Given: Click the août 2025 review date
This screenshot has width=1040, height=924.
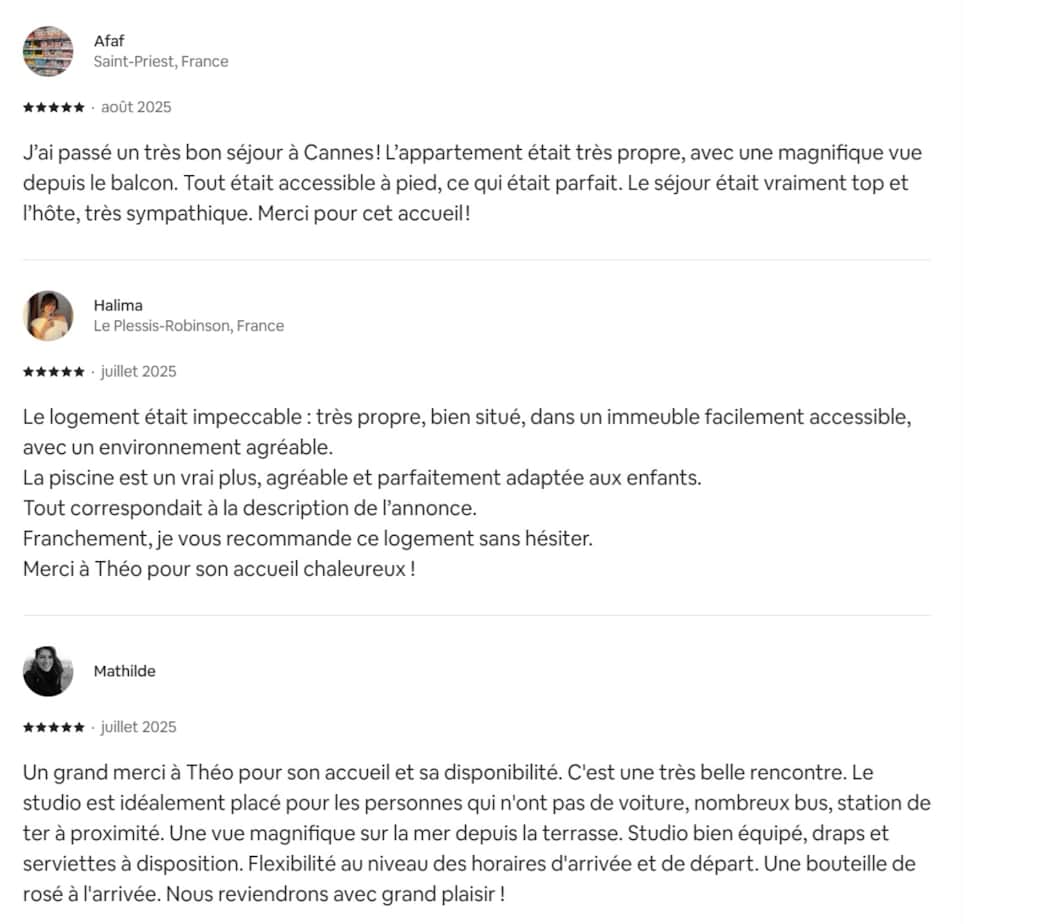Looking at the screenshot, I should (x=136, y=107).
